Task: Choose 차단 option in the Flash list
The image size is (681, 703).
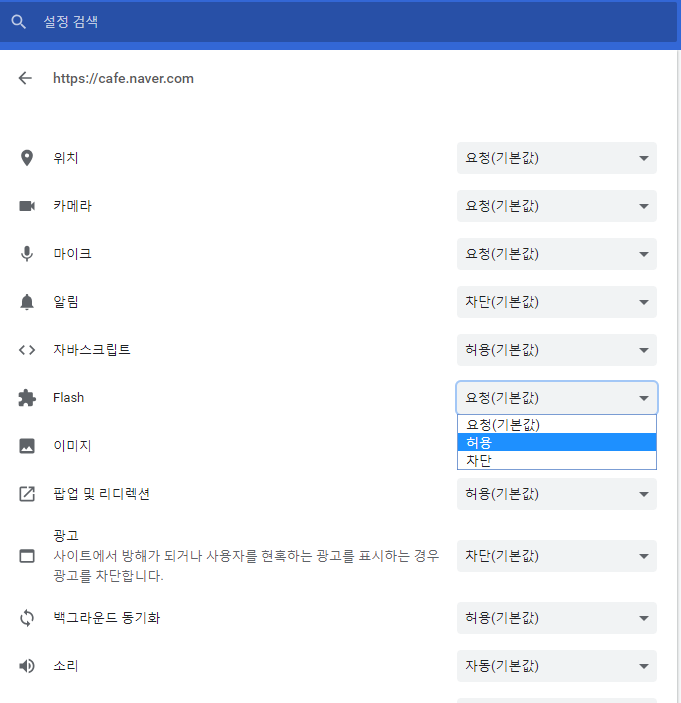Action: 556,460
